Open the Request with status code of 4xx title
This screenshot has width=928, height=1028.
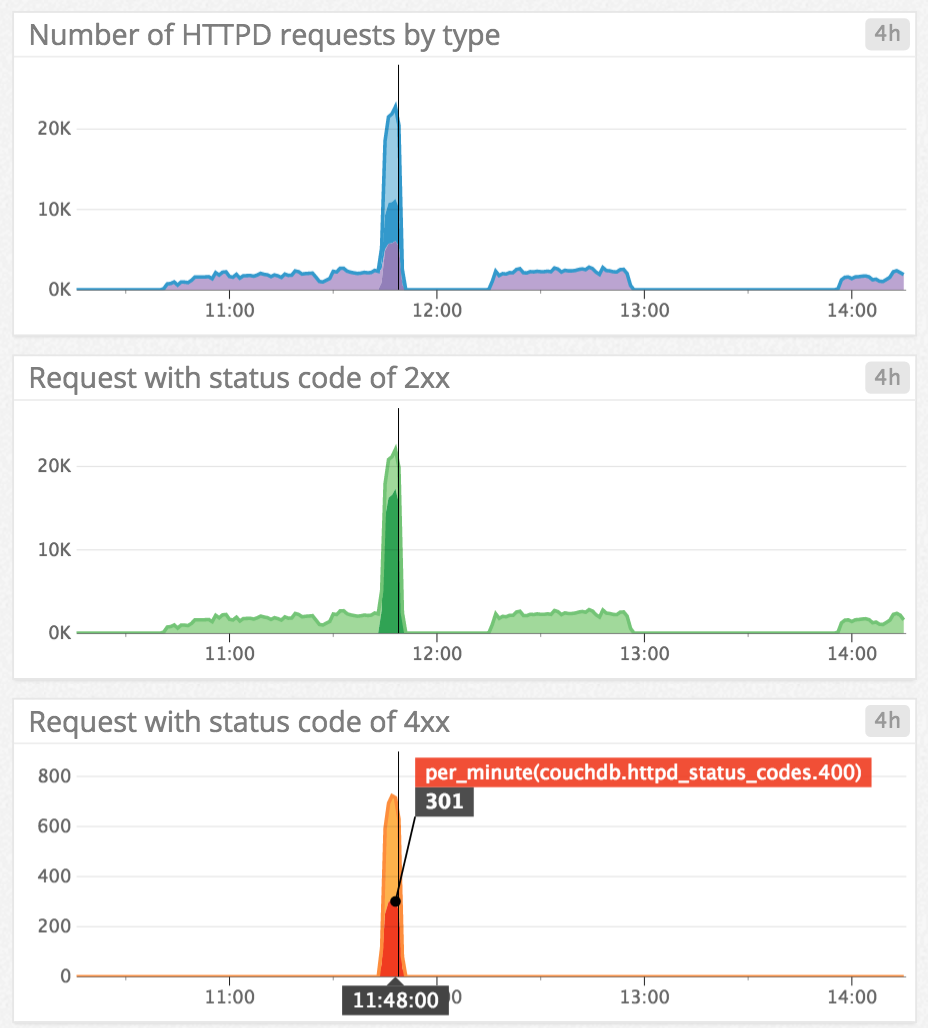240,721
